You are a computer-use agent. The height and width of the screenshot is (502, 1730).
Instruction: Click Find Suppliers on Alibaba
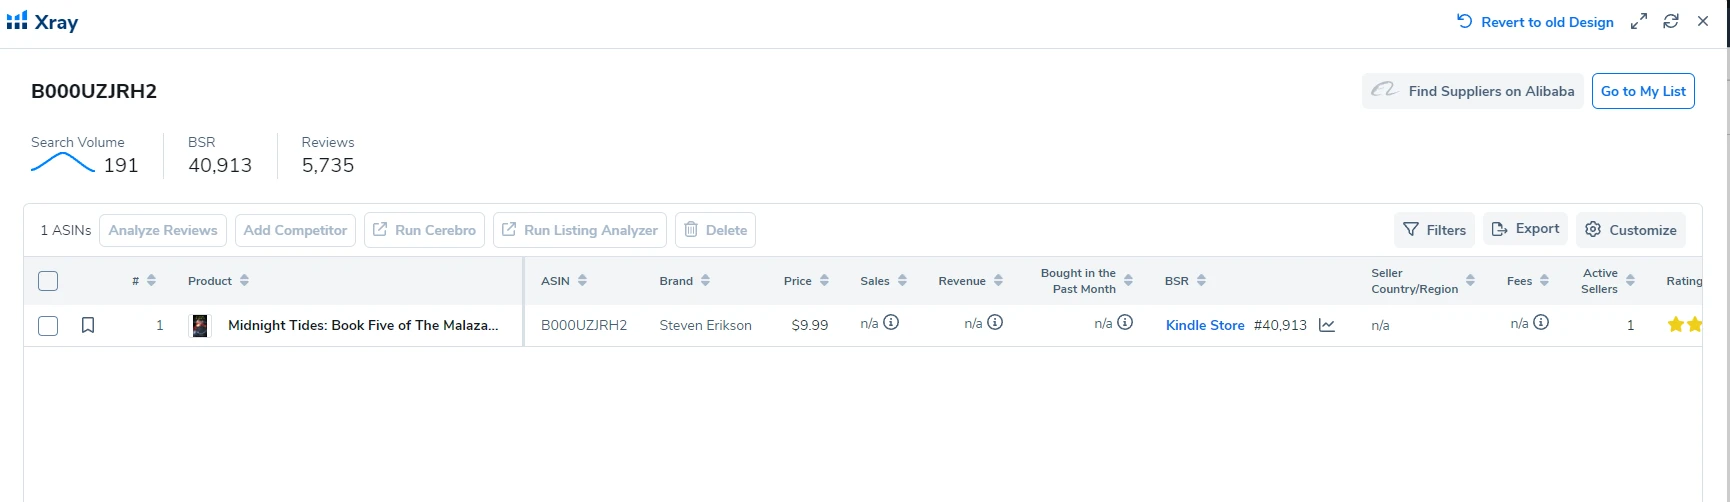(1472, 91)
